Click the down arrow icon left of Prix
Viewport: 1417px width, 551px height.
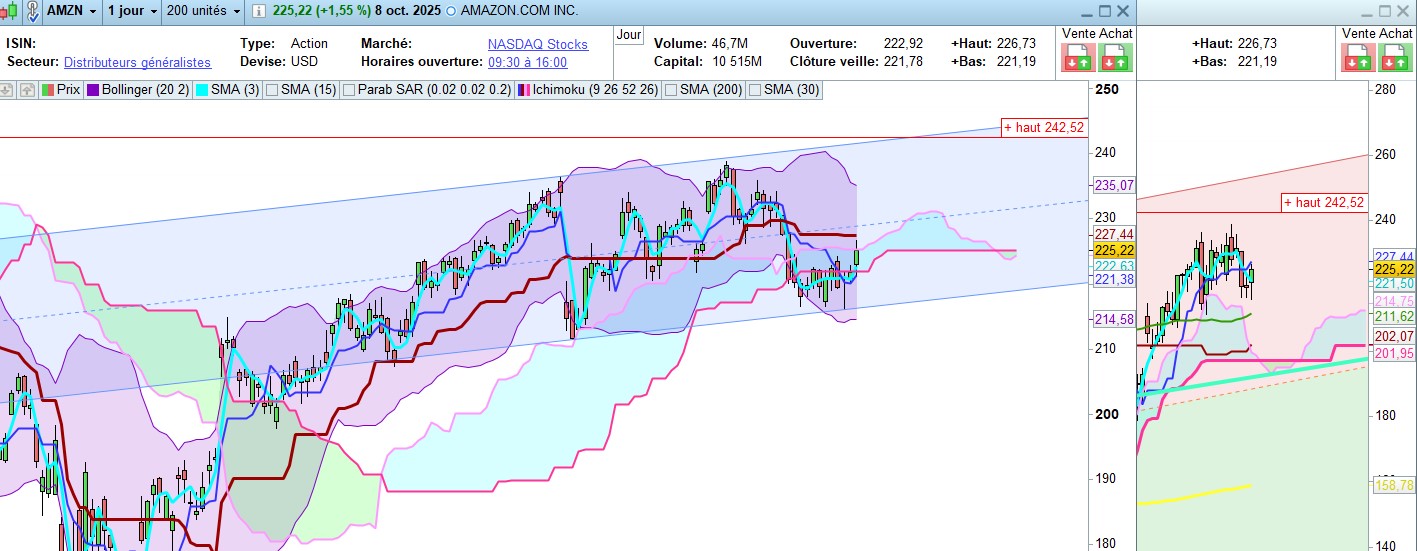pyautogui.click(x=7, y=89)
